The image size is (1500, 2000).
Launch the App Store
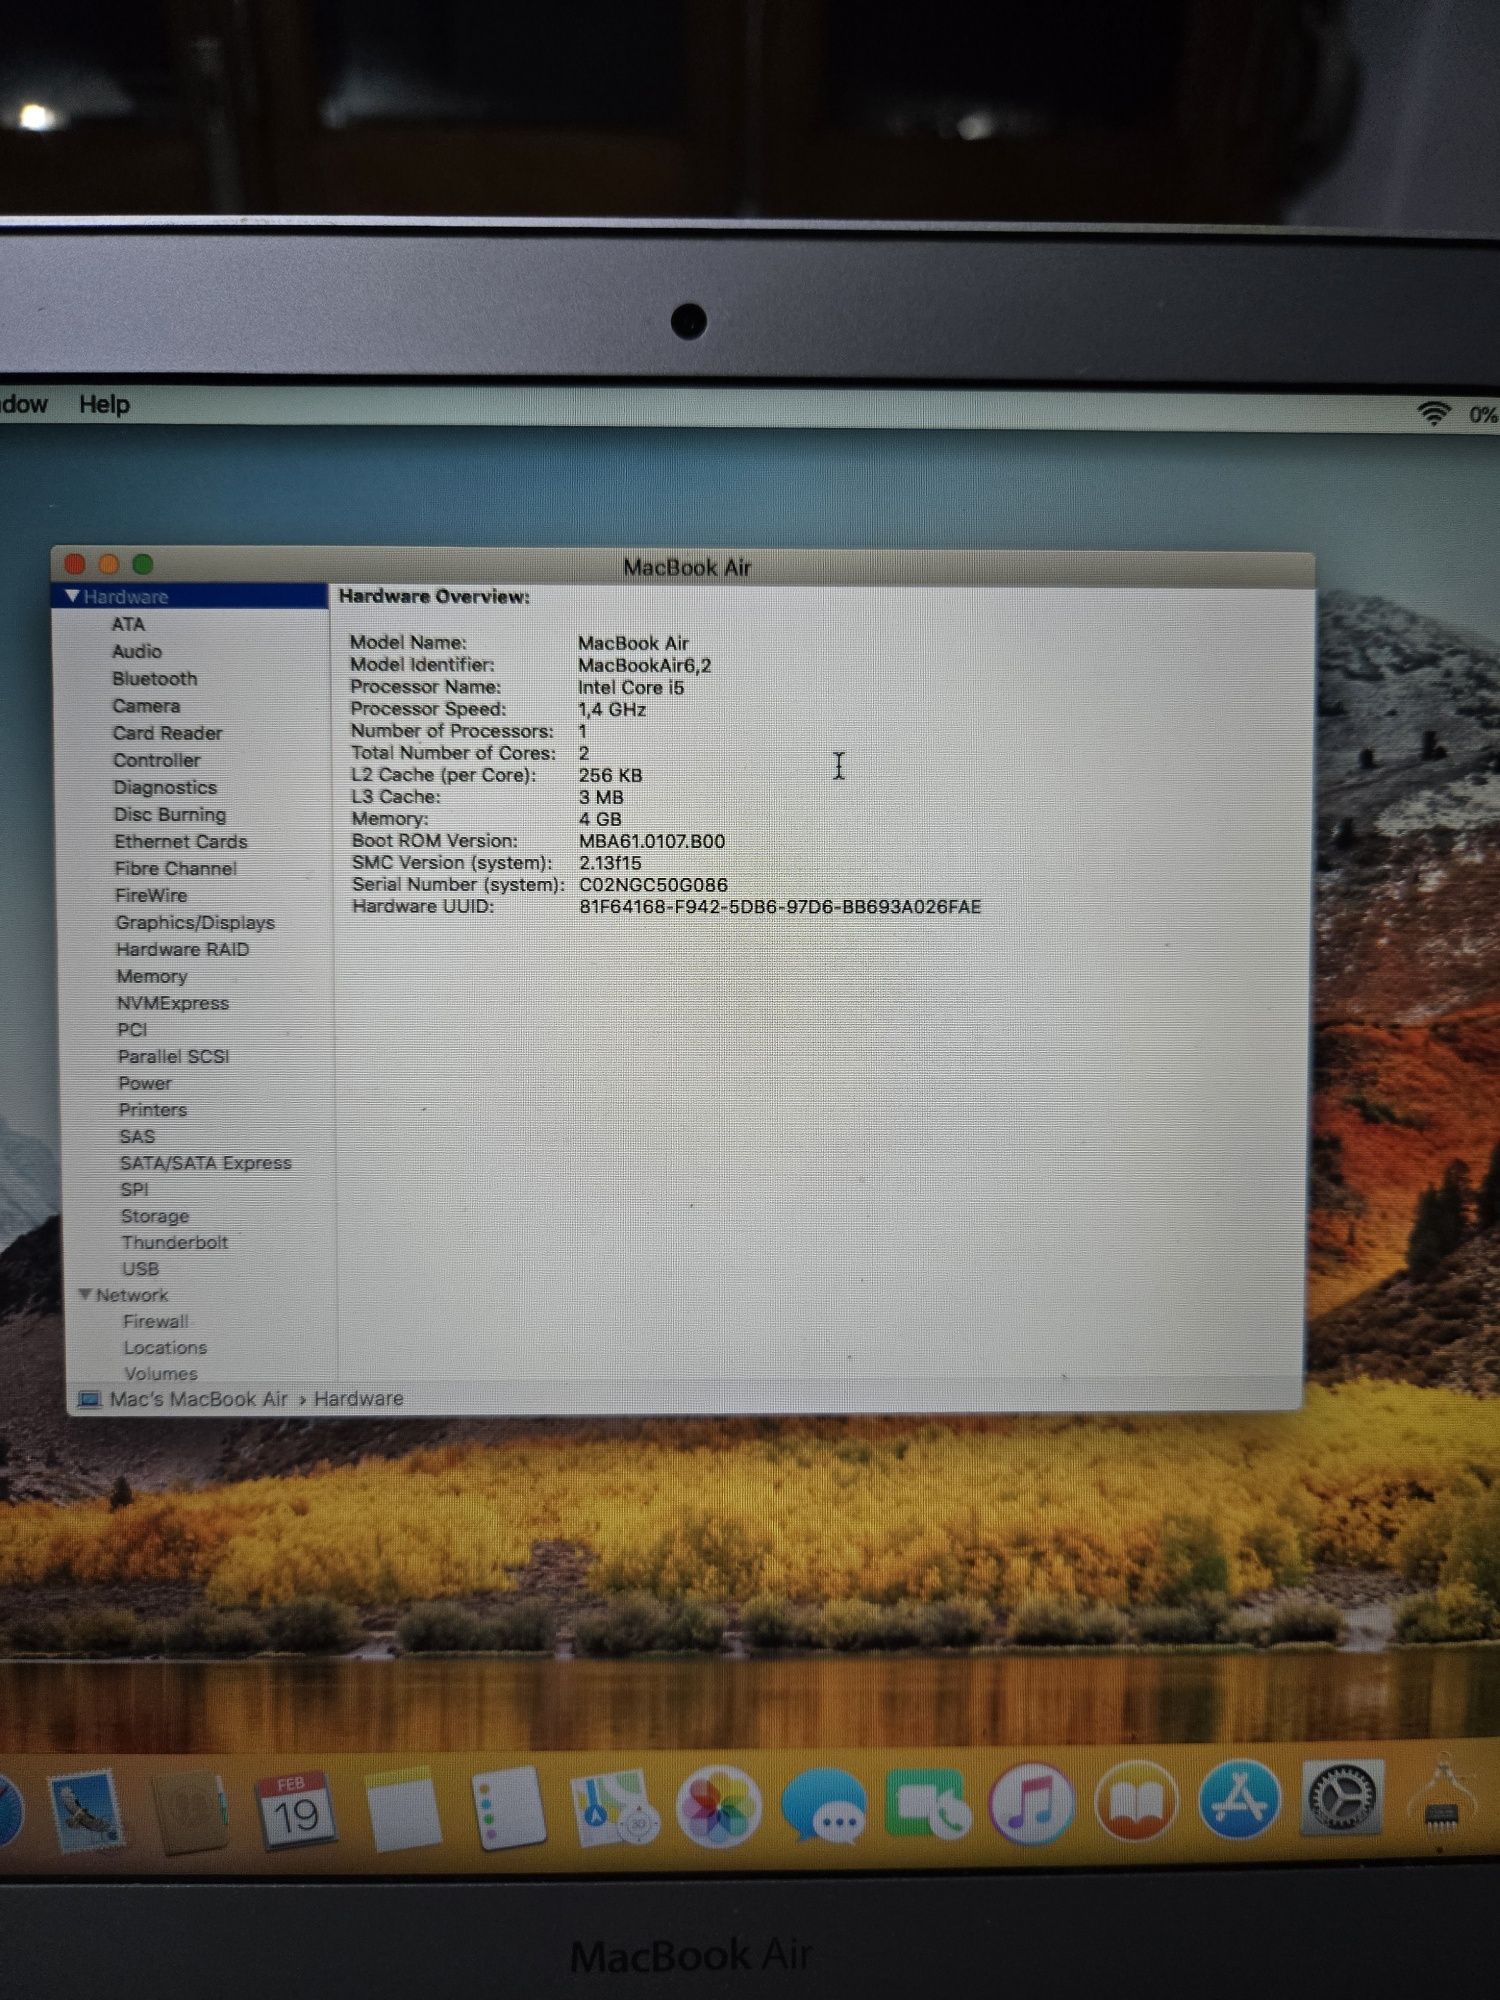point(1239,1800)
